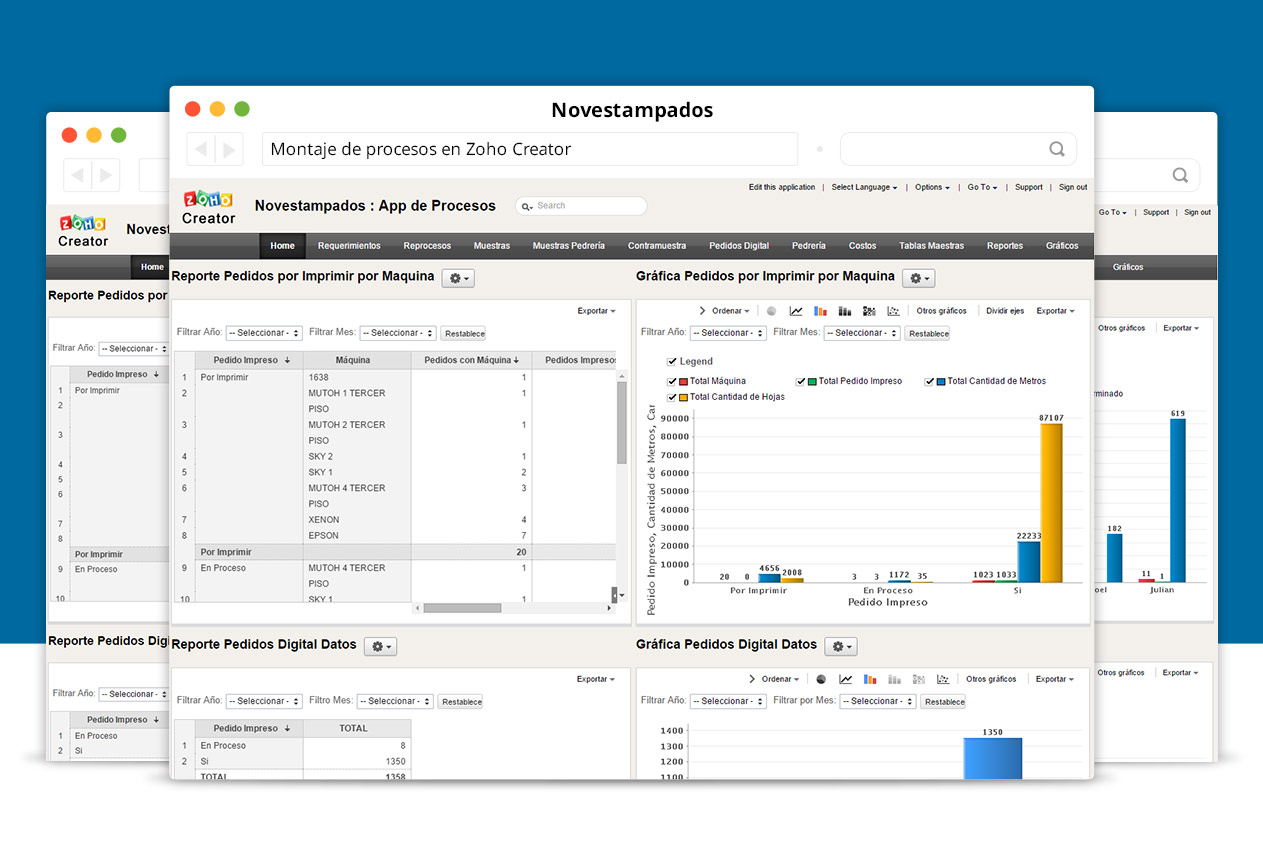Click address bar reading Montaje de procesos
The width and height of the screenshot is (1263, 860).
pyautogui.click(x=530, y=149)
